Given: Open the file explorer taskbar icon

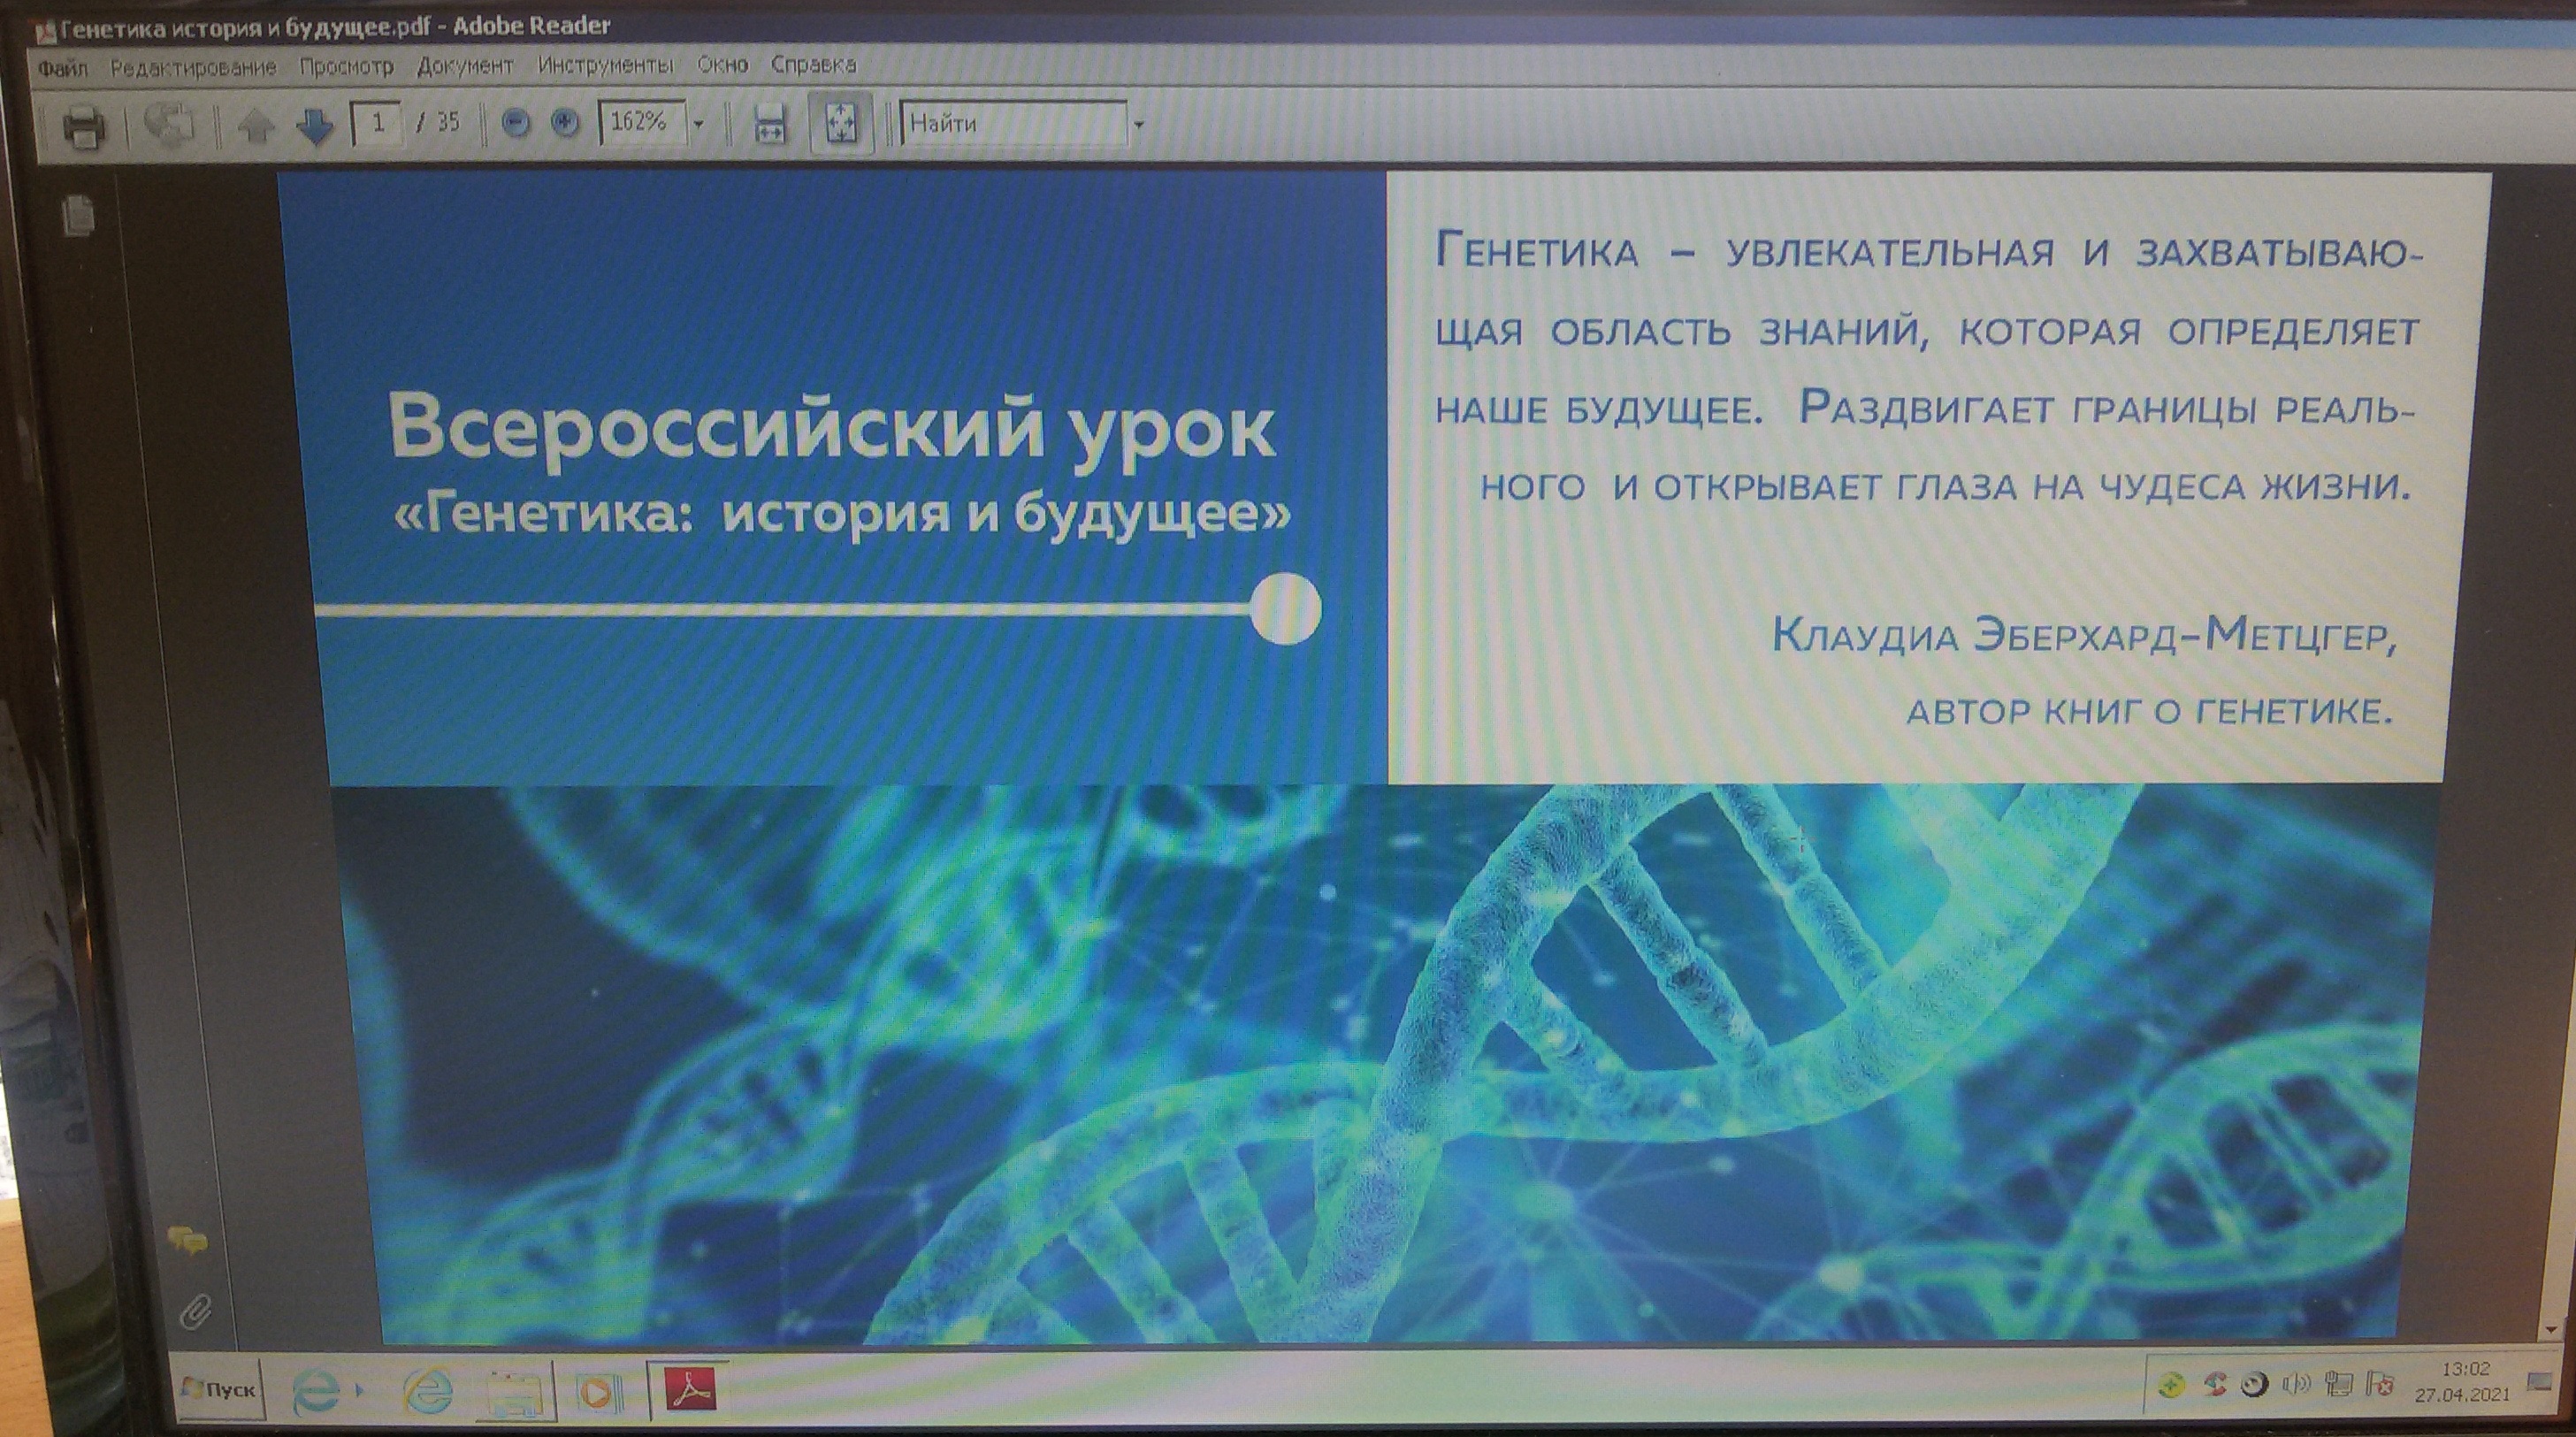Looking at the screenshot, I should 514,1393.
